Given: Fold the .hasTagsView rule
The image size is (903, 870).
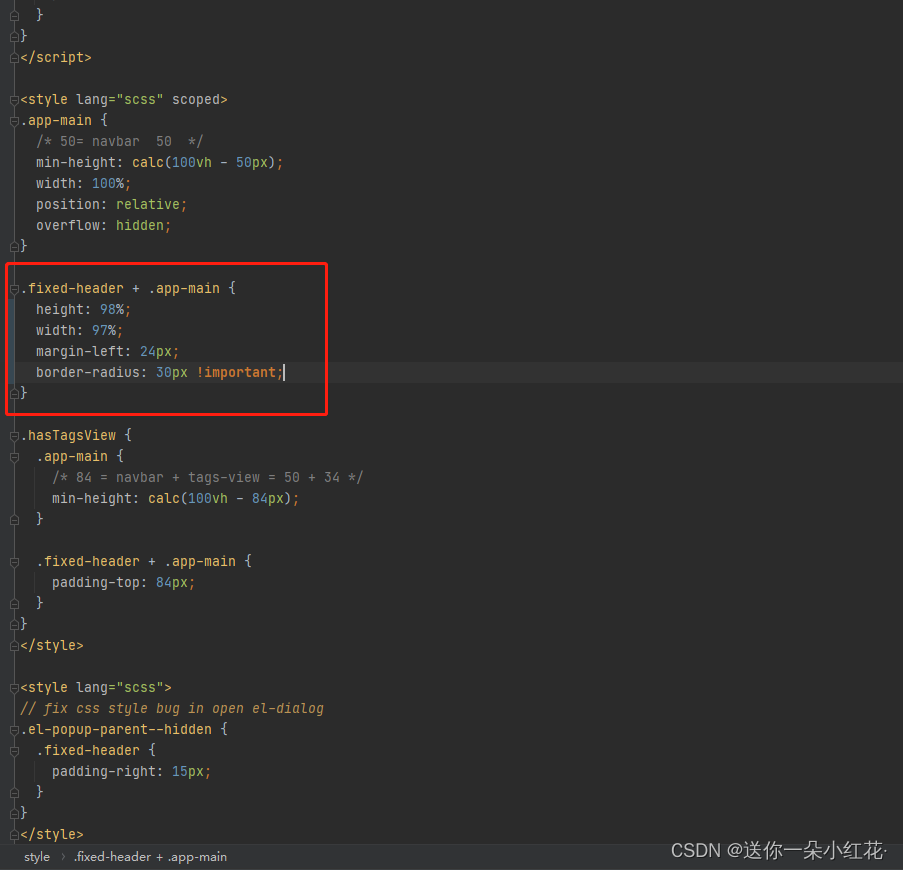Looking at the screenshot, I should point(14,436).
